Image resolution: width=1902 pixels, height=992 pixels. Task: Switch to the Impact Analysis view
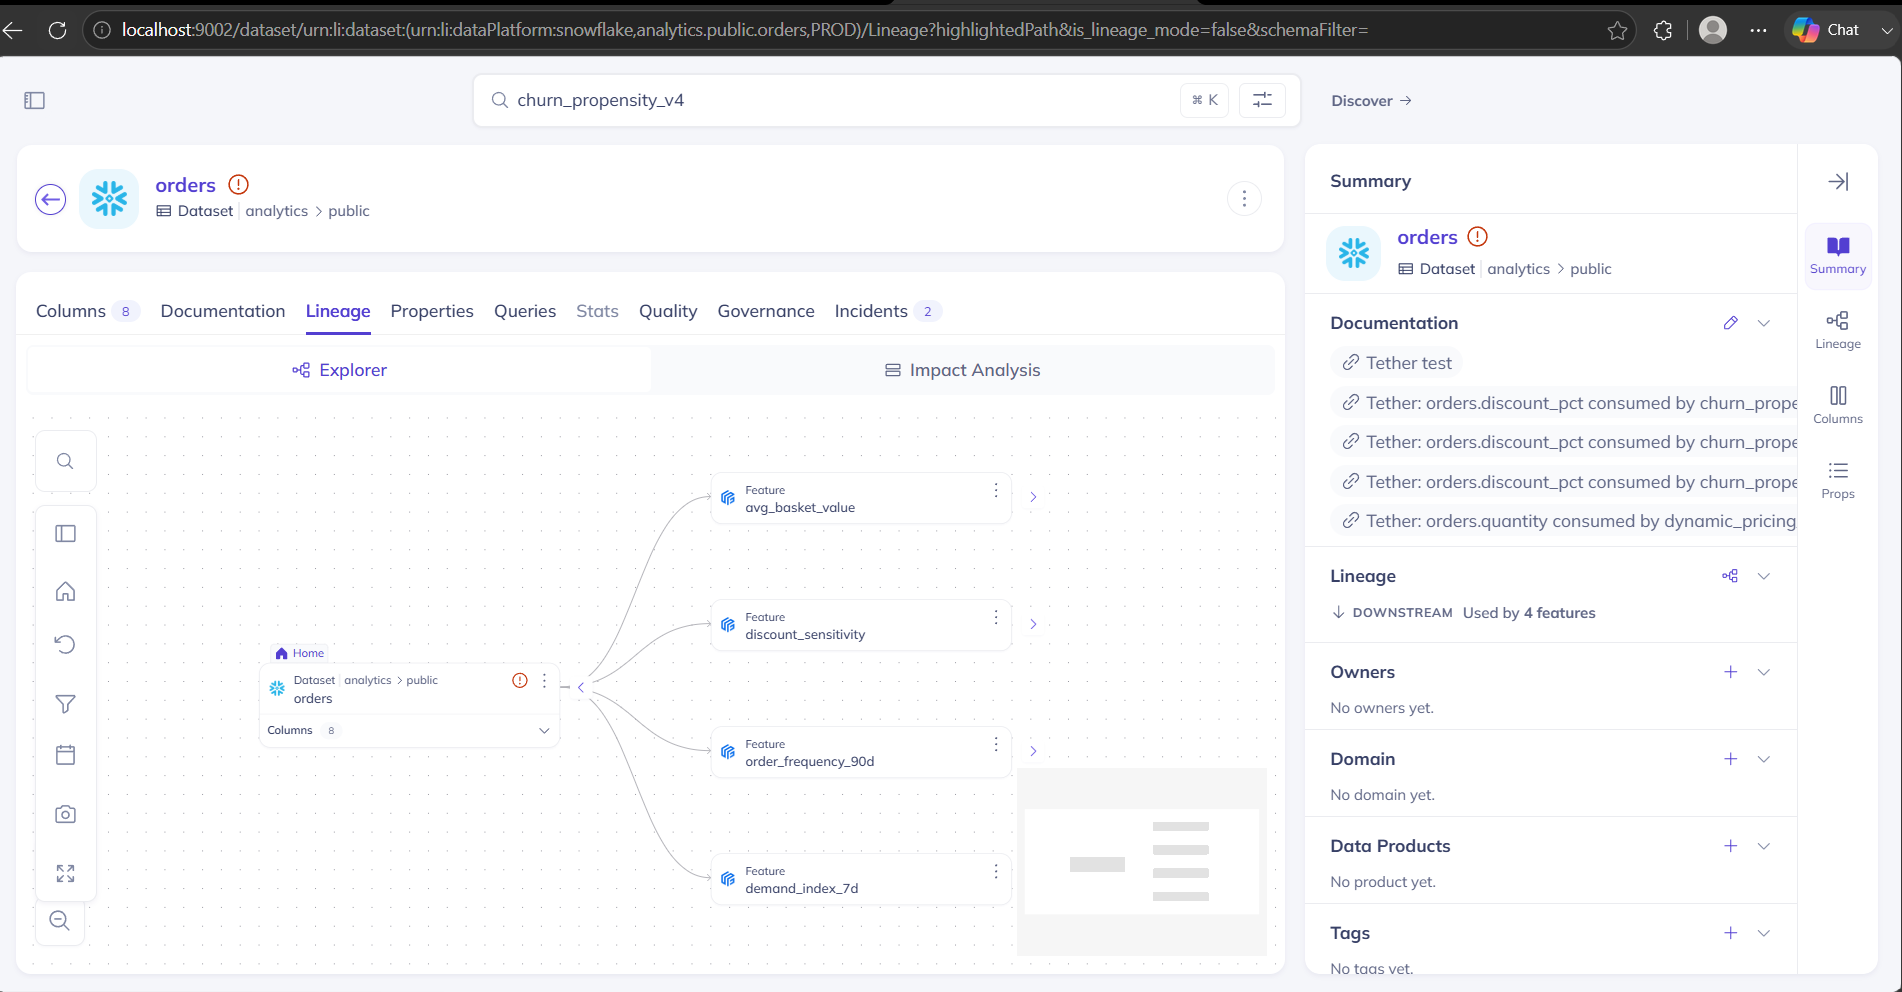click(x=963, y=370)
